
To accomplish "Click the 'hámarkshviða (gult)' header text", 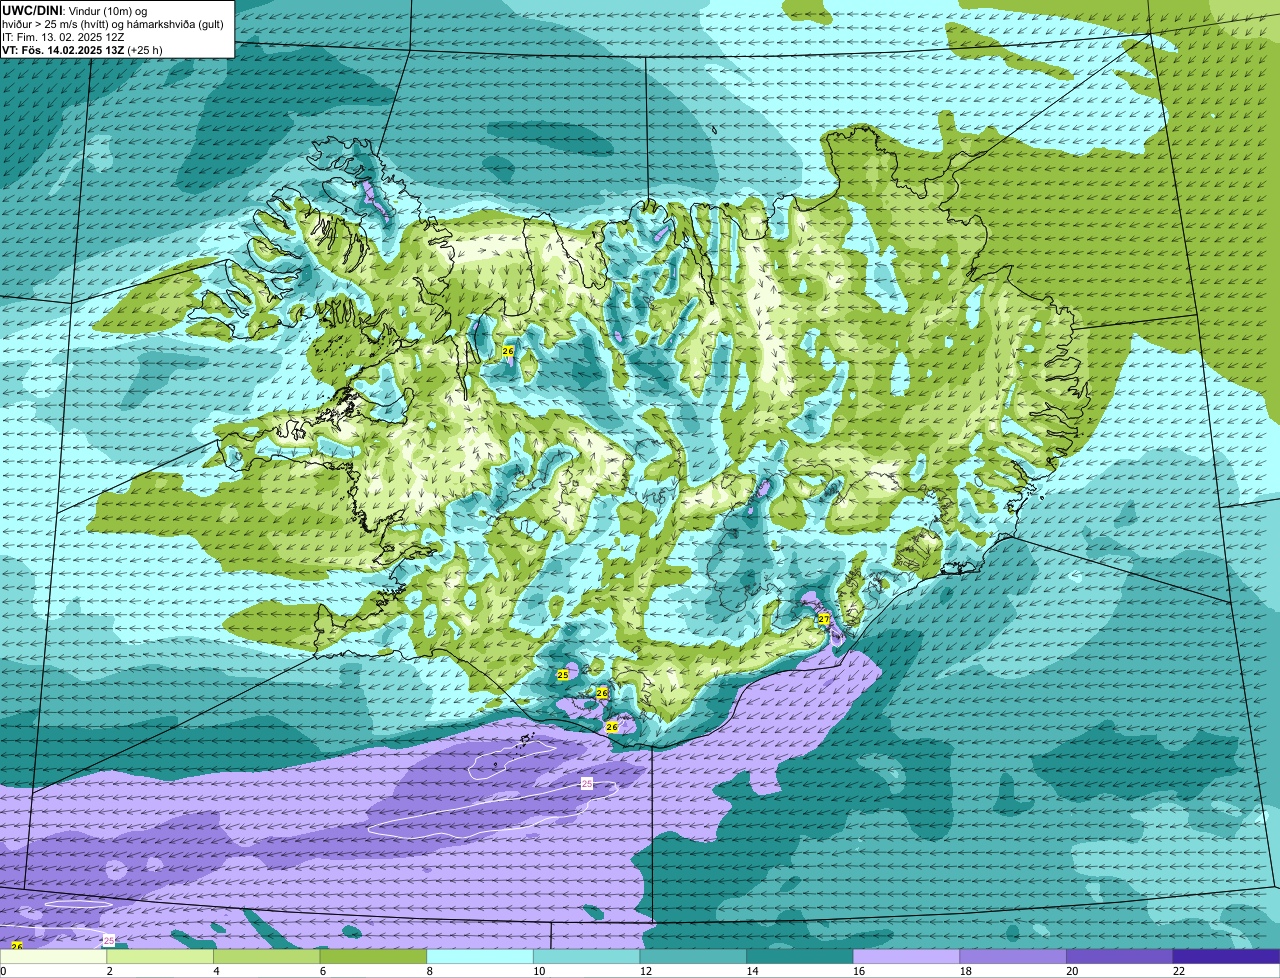I will pos(175,23).
